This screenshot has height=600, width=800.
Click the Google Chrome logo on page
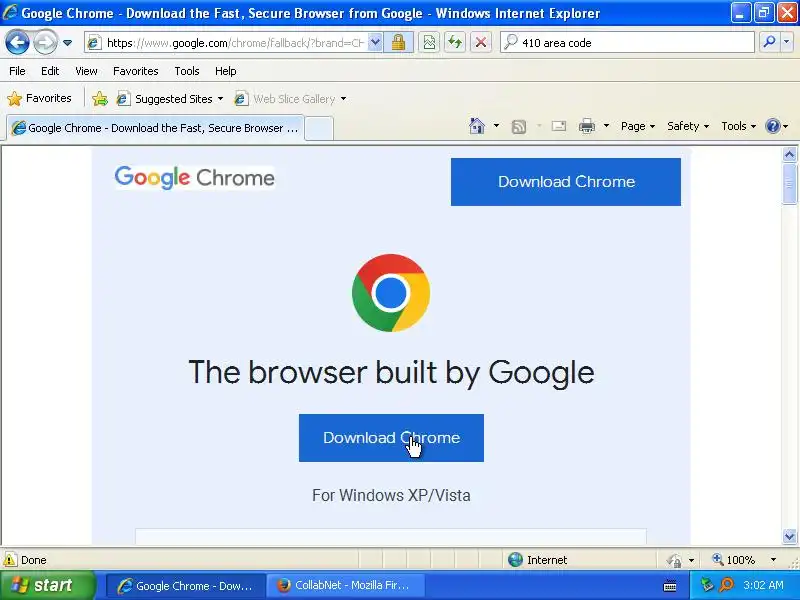click(x=194, y=178)
